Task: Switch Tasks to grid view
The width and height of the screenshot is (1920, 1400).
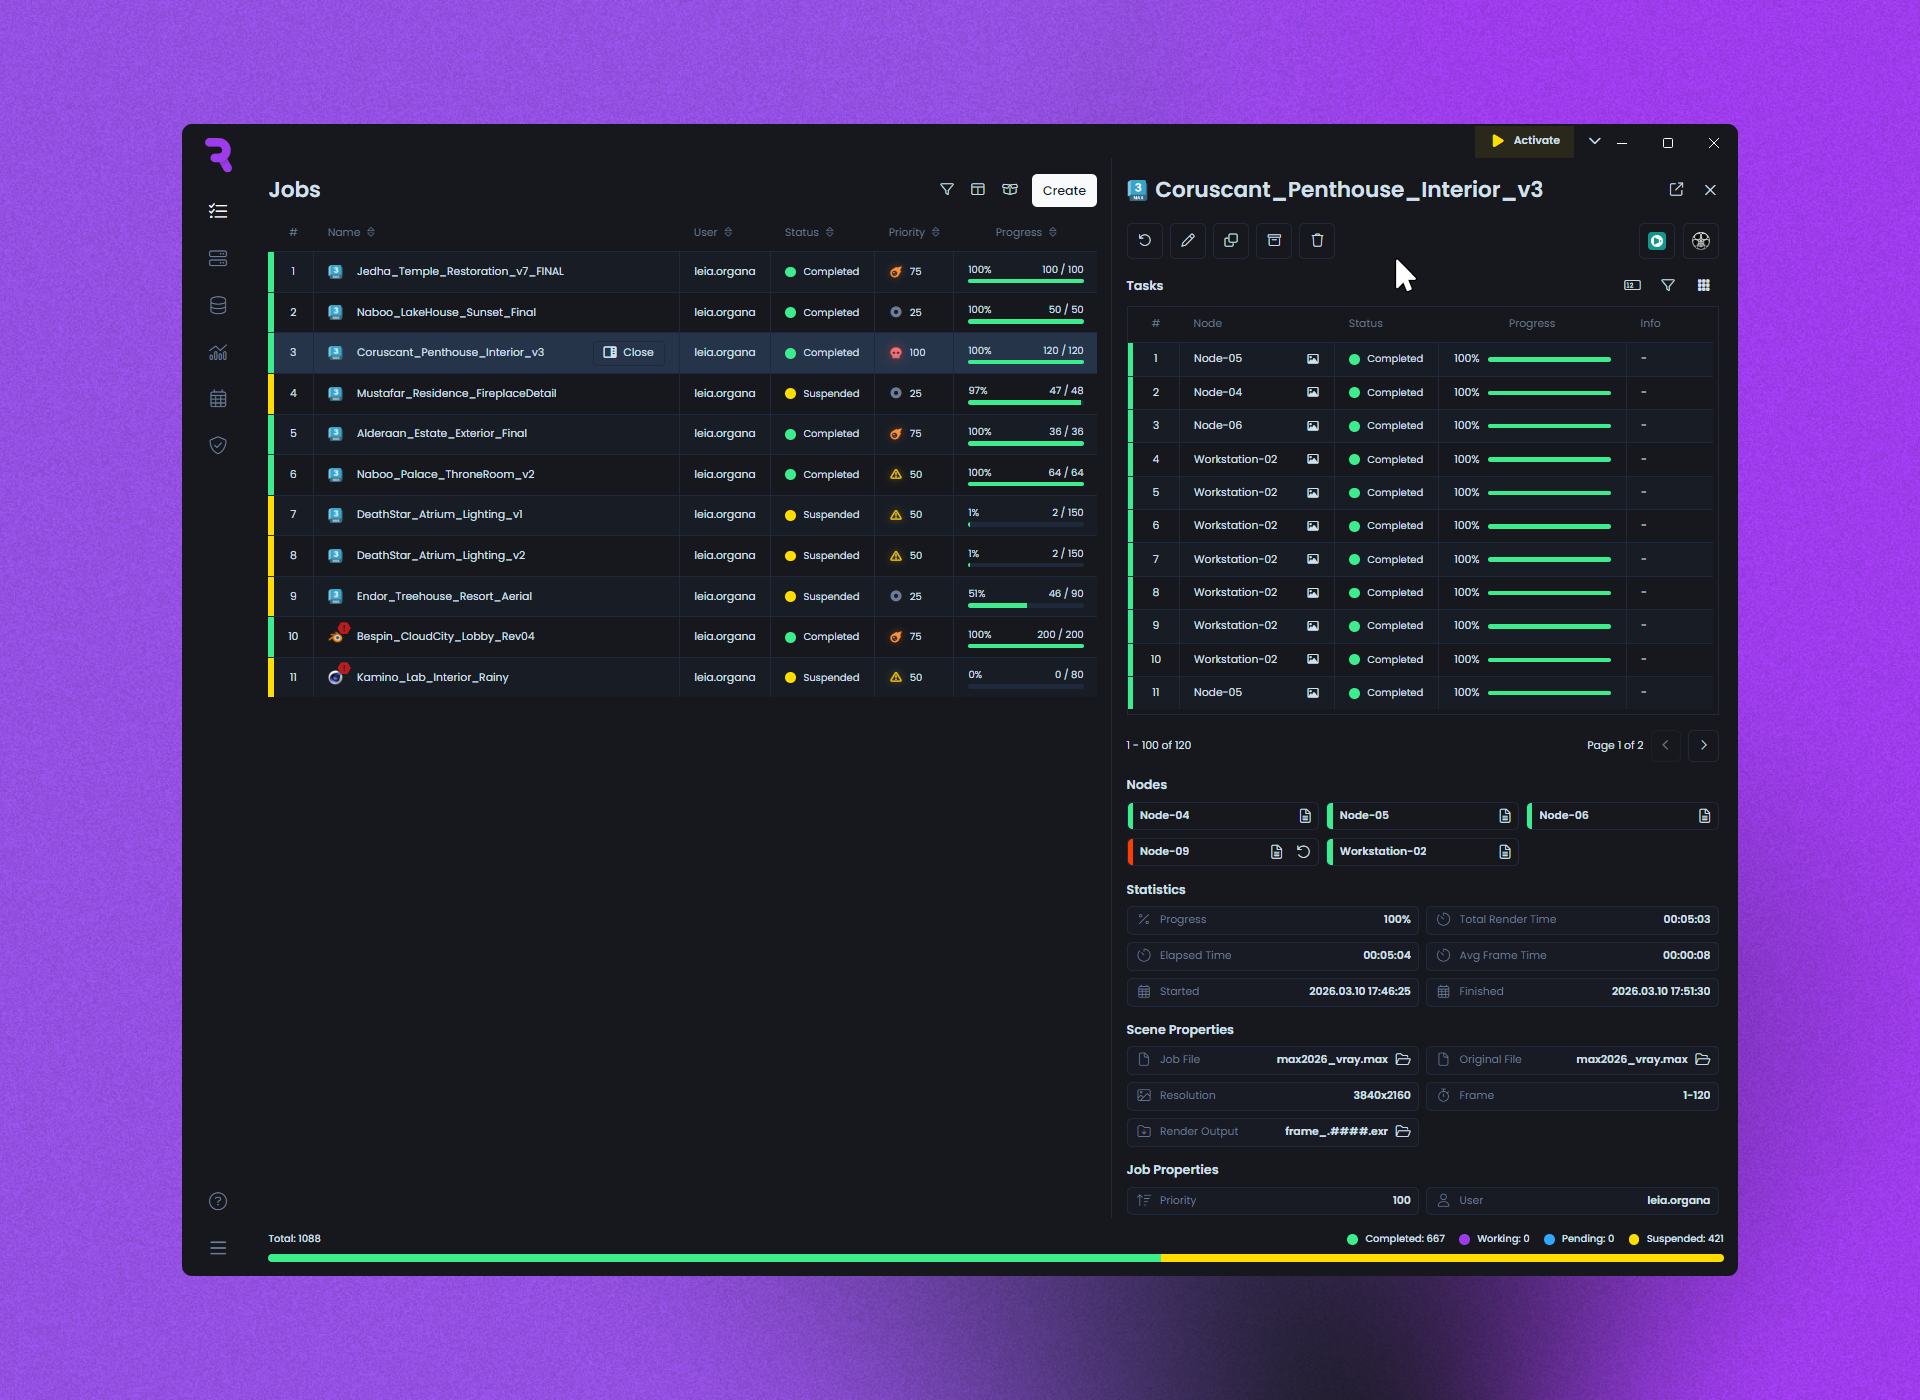Action: 1704,285
